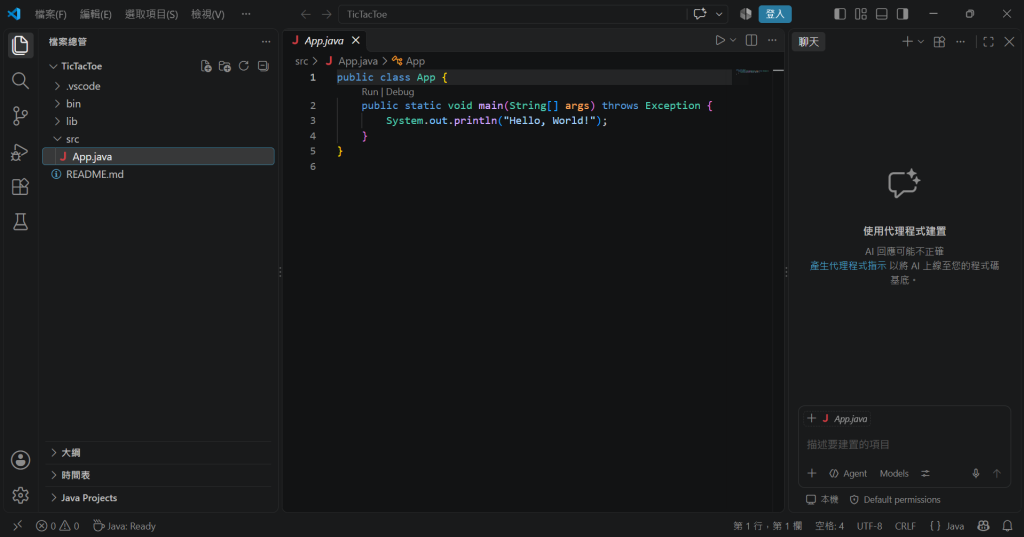Create a new file in TicTacToe
The width and height of the screenshot is (1024, 537).
pyautogui.click(x=206, y=66)
